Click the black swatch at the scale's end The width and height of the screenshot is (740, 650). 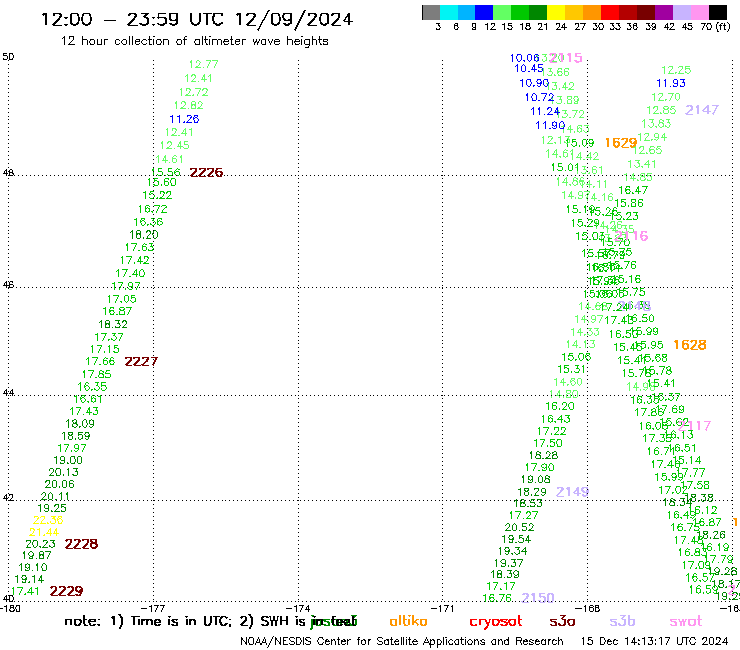[717, 12]
